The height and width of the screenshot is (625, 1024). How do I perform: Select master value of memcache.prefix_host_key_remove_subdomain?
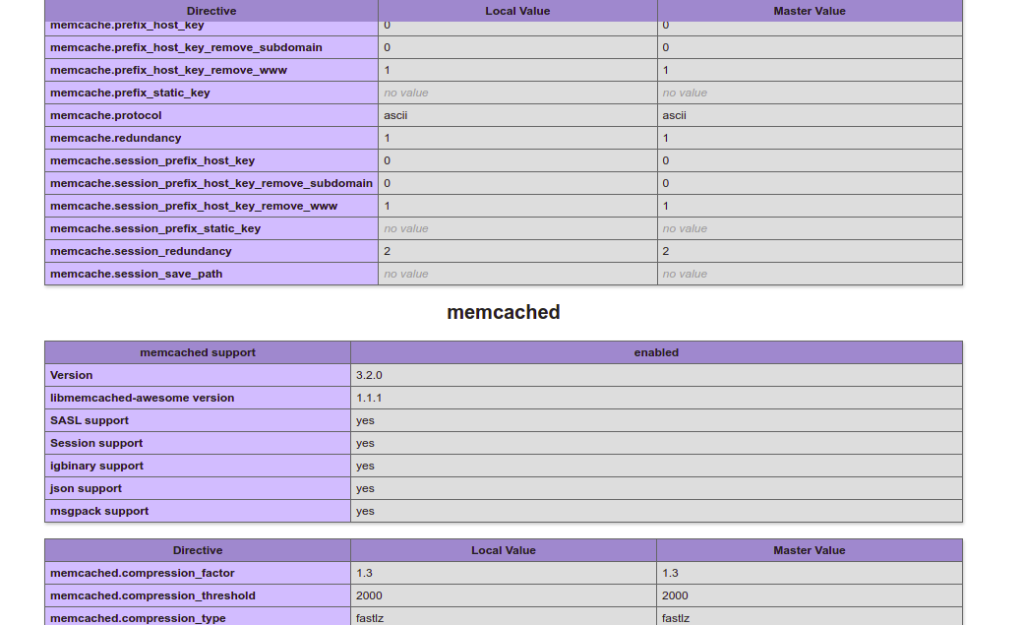pos(665,48)
